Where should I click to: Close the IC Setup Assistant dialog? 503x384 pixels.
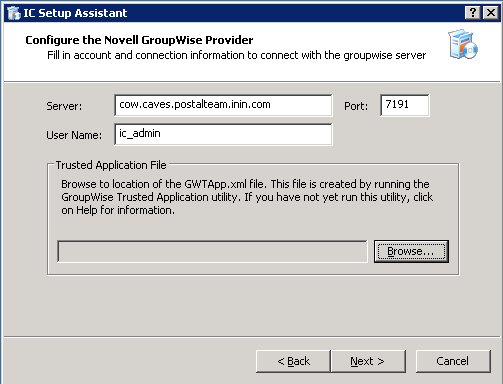[491, 13]
